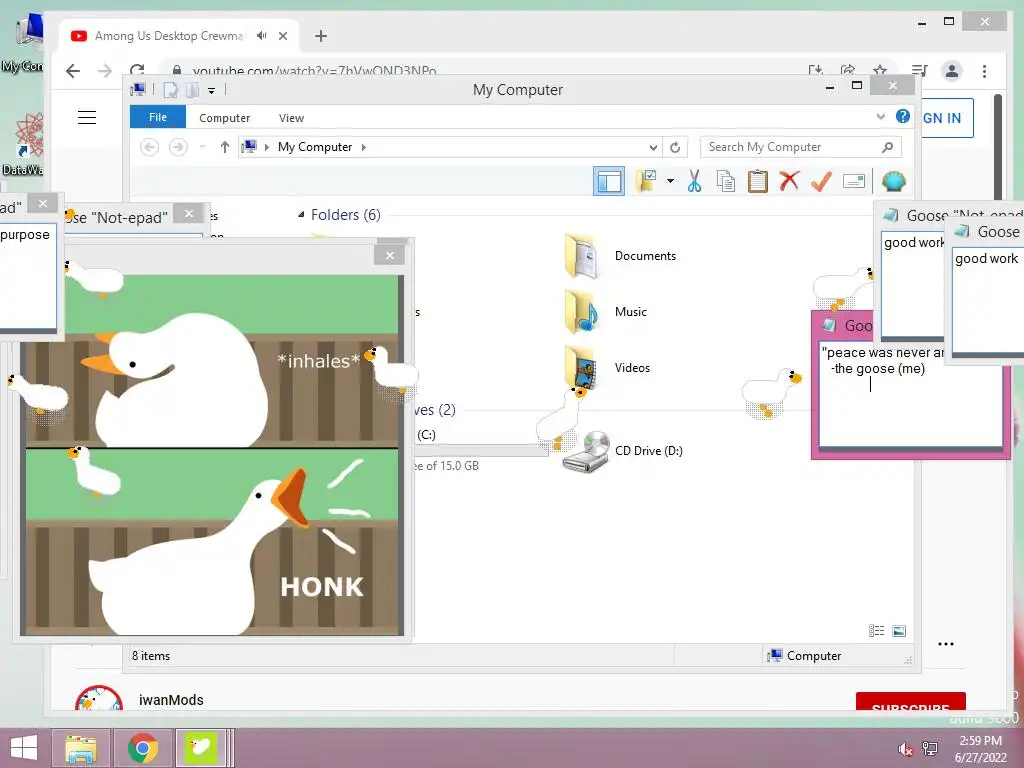
Task: Click the youtube.com address bar
Action: (x=313, y=71)
